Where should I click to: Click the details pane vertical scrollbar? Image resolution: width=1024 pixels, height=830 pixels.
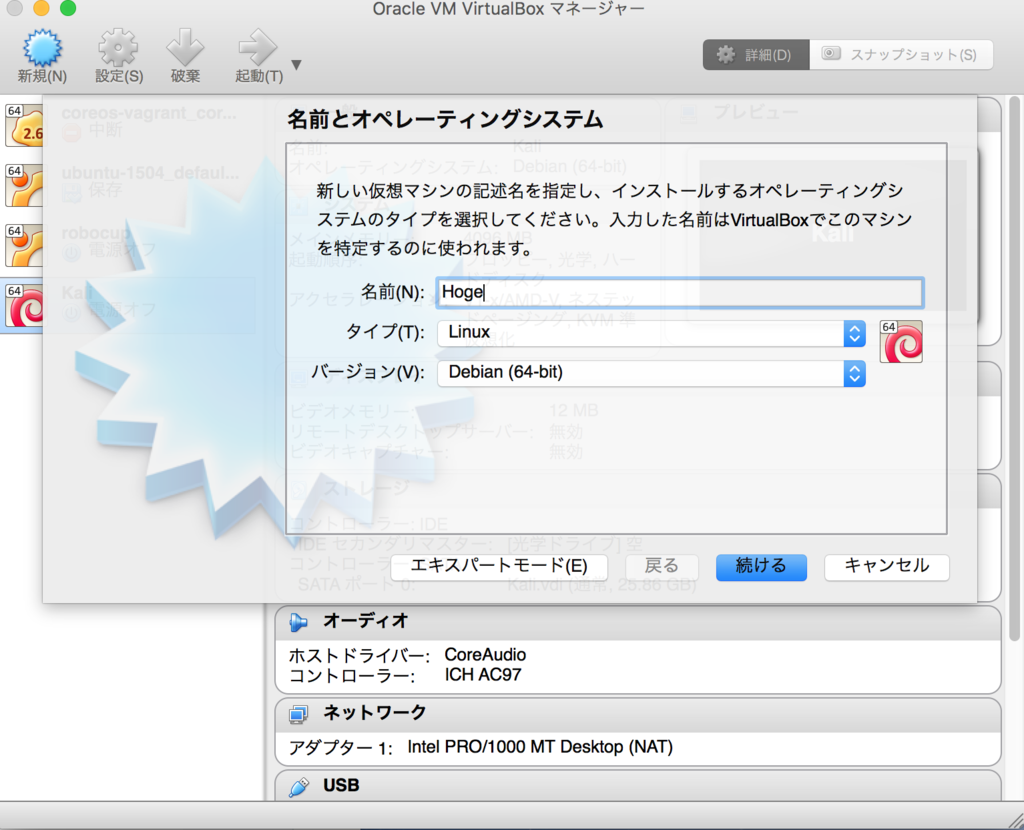pyautogui.click(x=1014, y=369)
